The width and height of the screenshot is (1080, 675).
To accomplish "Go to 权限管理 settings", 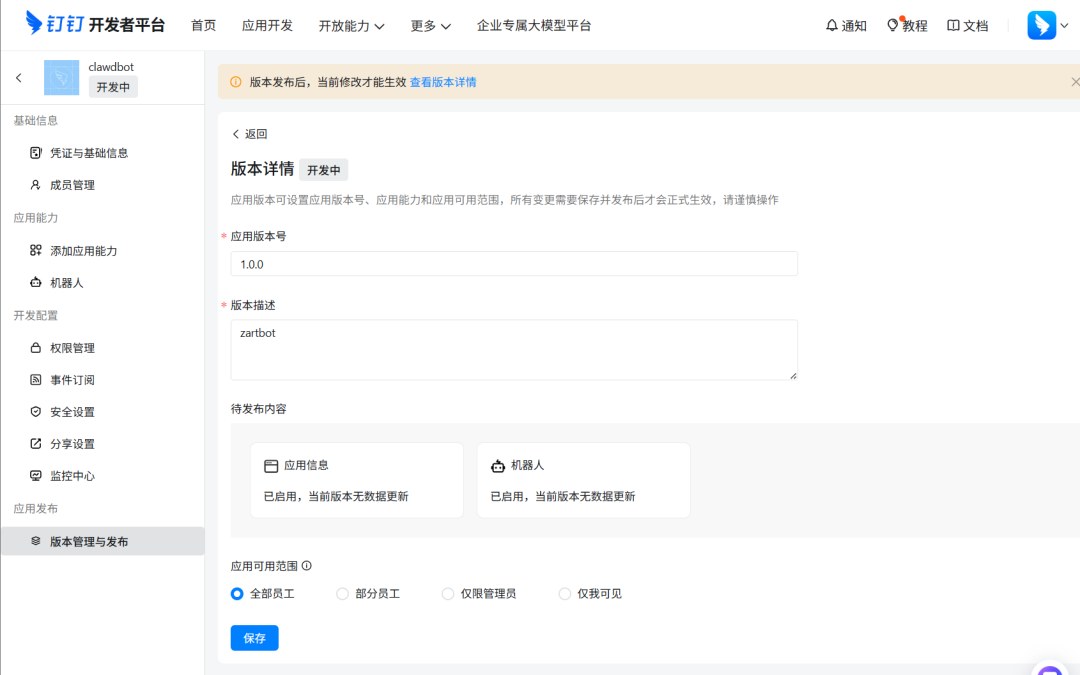I will pyautogui.click(x=73, y=347).
